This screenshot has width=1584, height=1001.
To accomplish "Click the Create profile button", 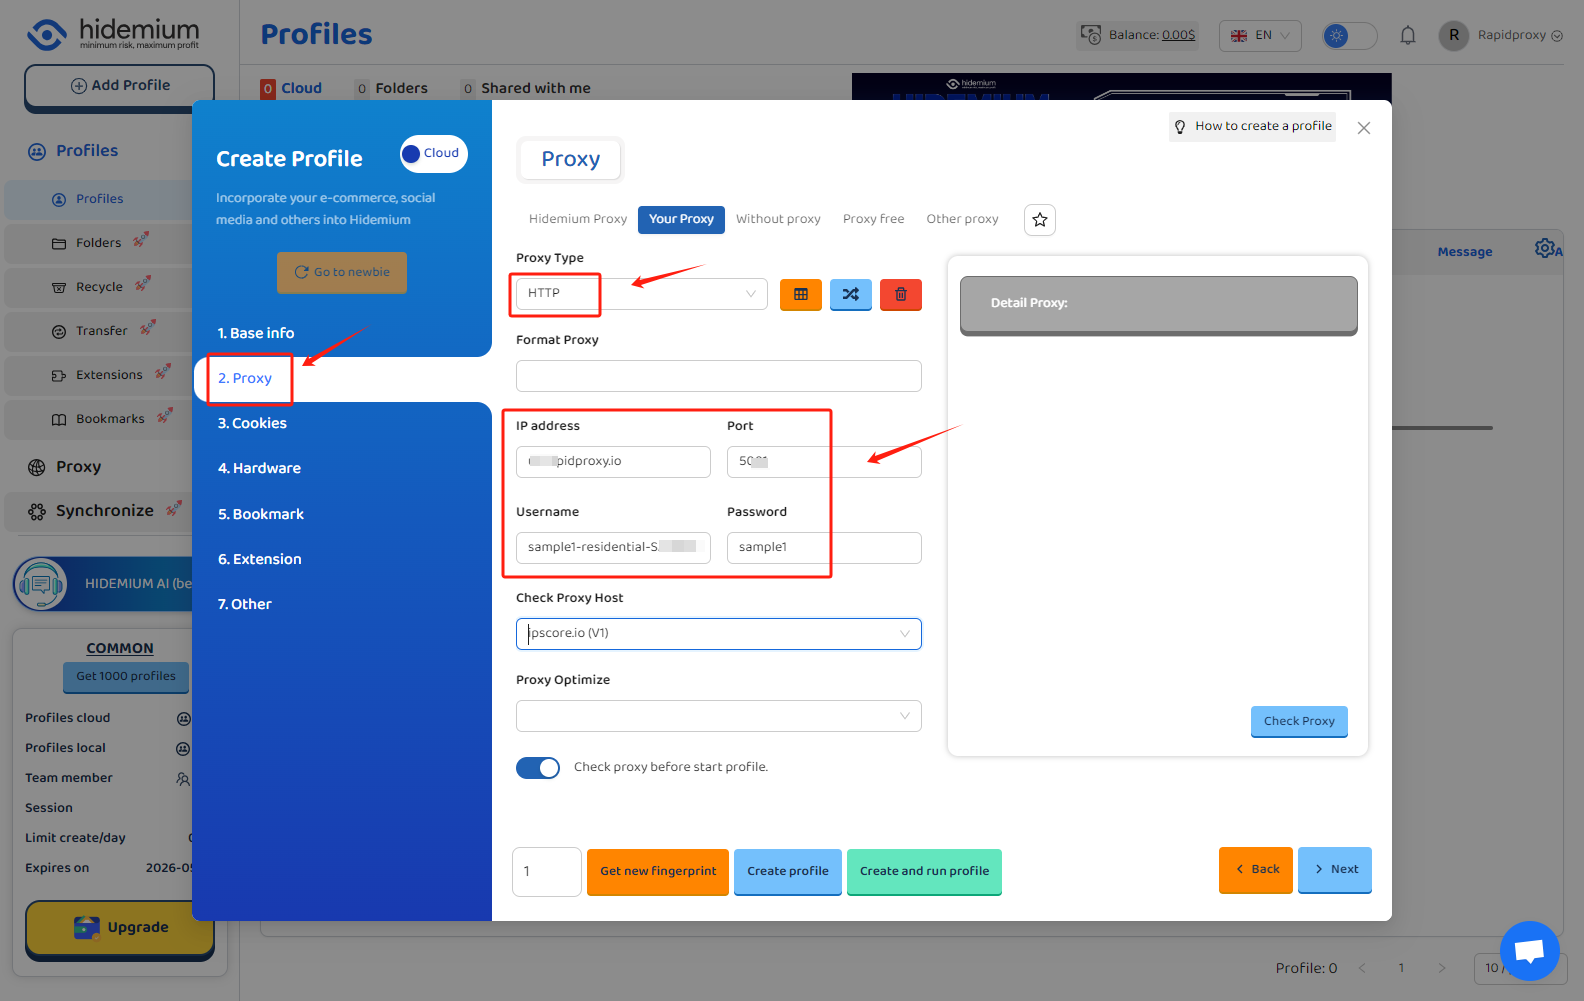I will click(788, 872).
